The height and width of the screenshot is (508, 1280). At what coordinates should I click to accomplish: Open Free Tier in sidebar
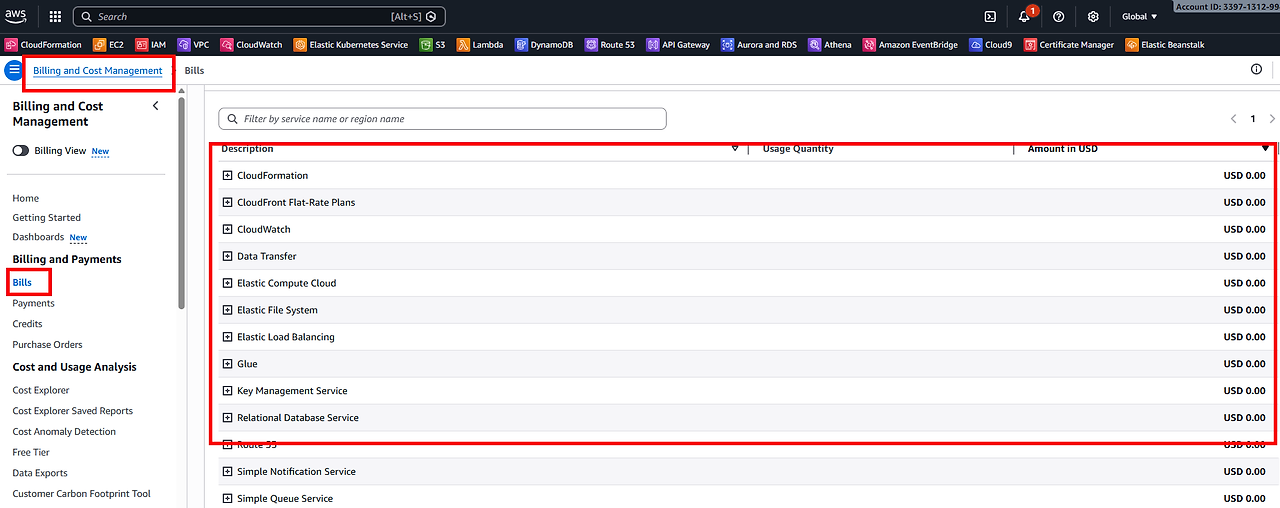tap(31, 452)
